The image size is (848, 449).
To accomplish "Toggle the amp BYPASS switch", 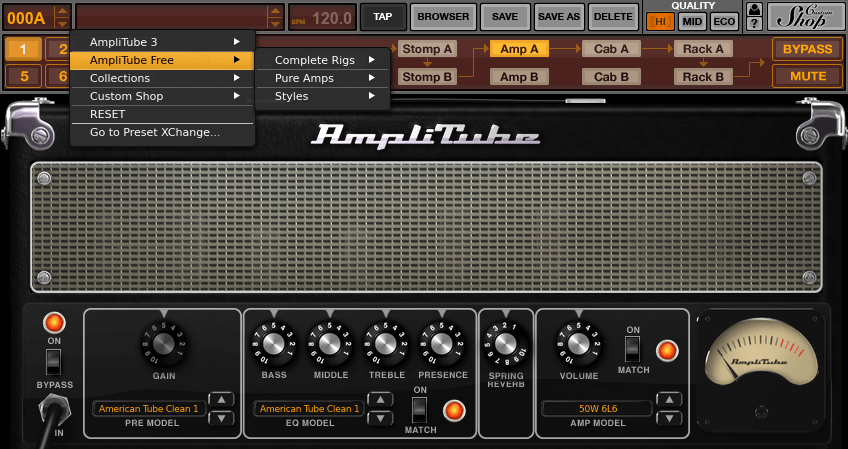I will tap(53, 362).
